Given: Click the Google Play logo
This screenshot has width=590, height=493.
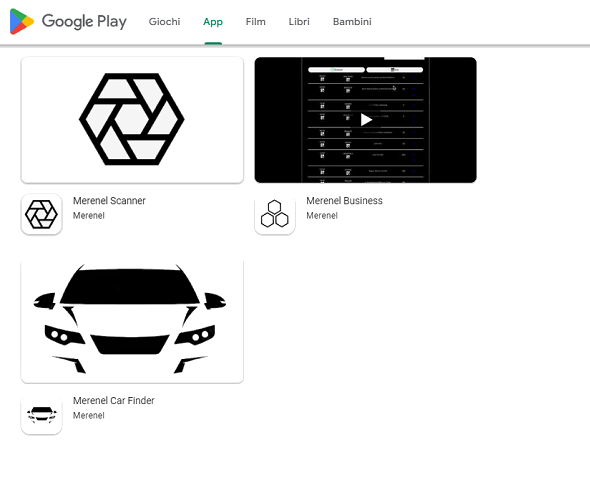Looking at the screenshot, I should click(68, 21).
